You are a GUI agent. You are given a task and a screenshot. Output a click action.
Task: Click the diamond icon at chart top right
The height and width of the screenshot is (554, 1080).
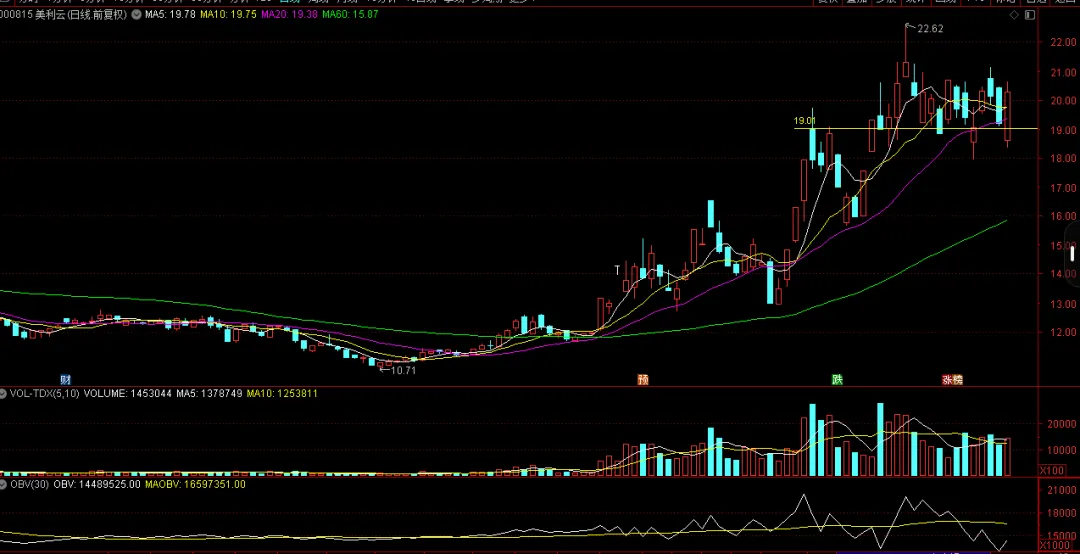(x=1014, y=14)
